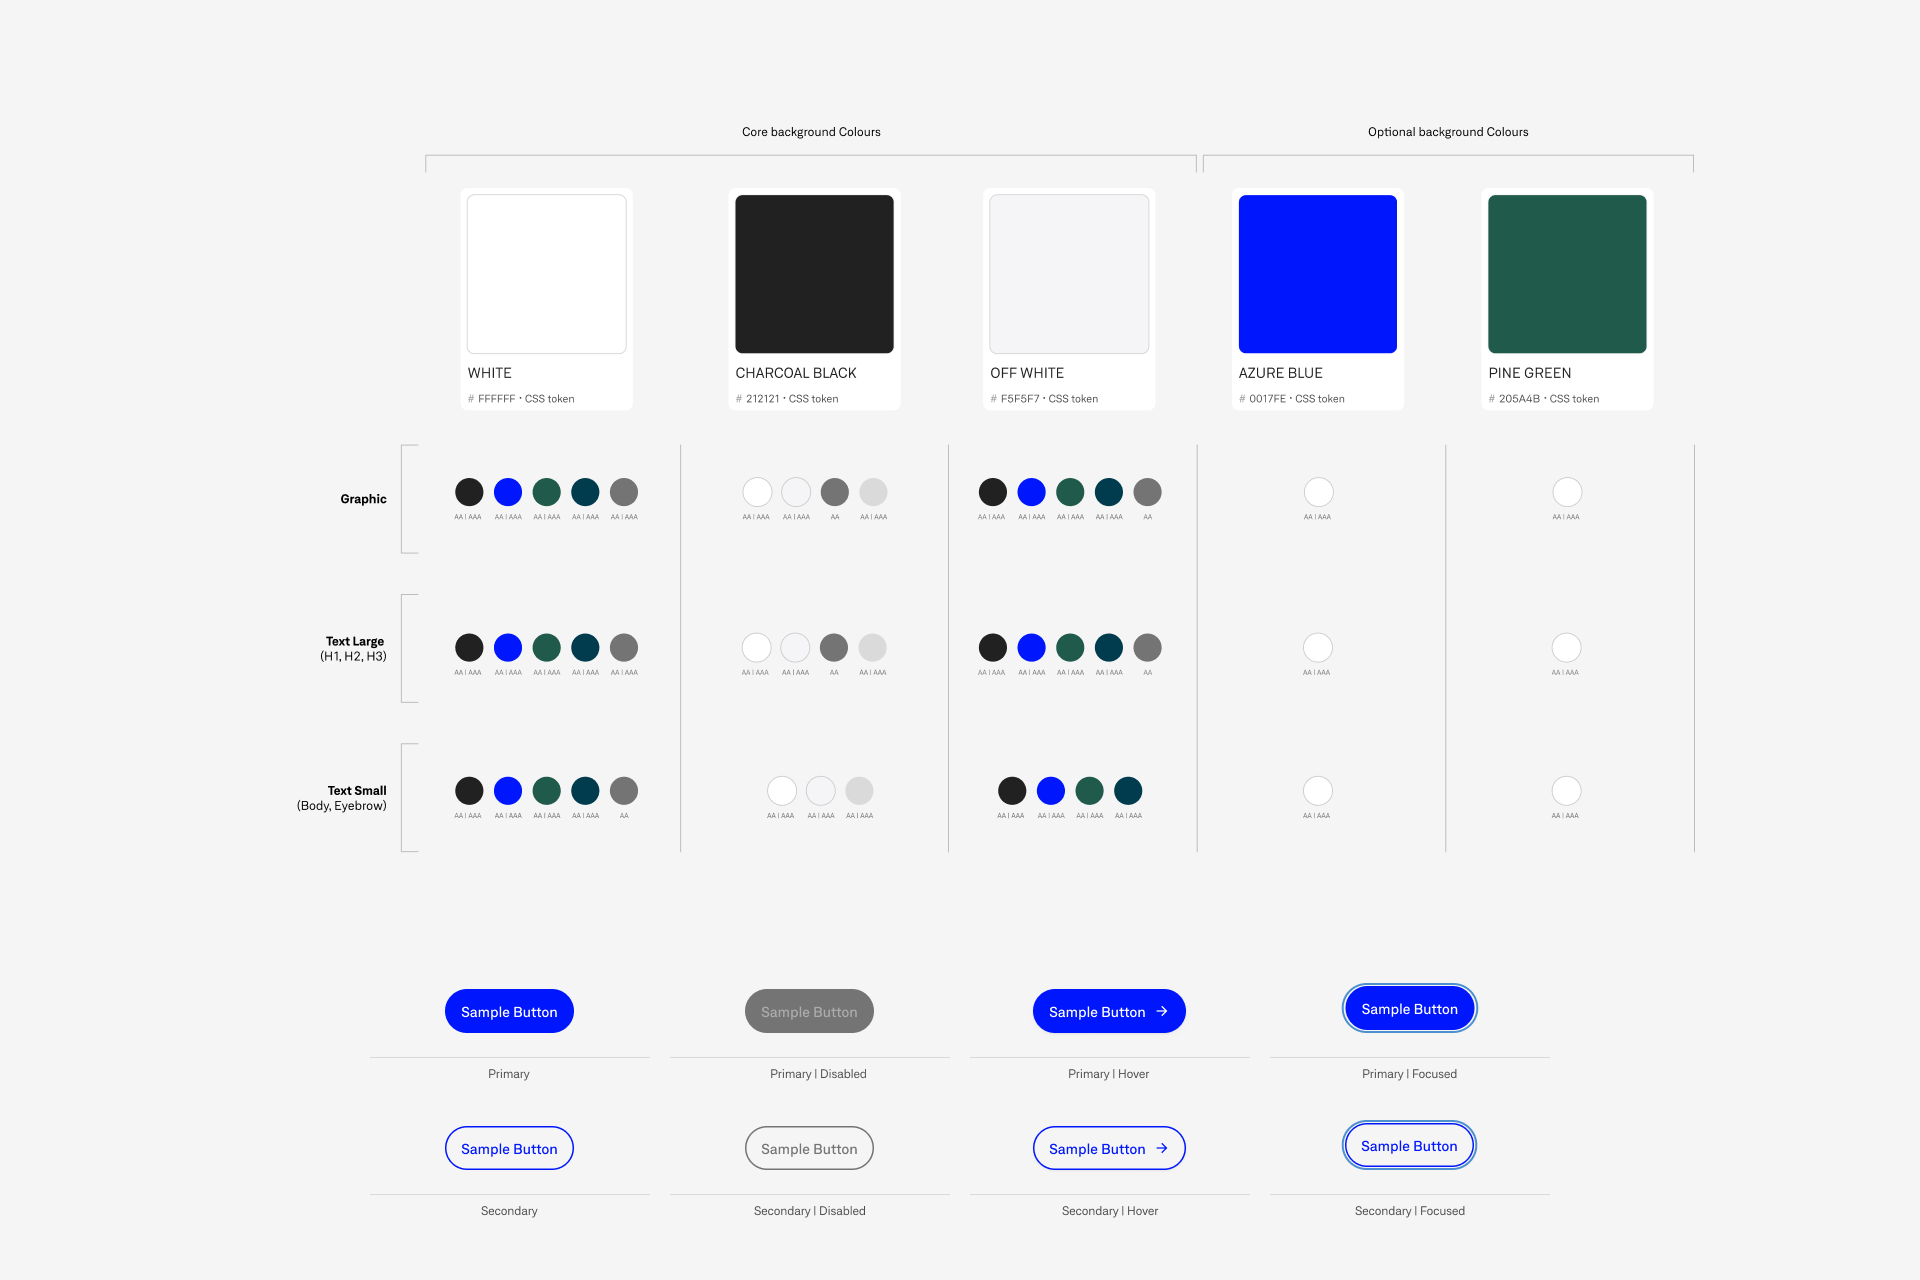Select the Charcoal Black background swatch

[814, 274]
